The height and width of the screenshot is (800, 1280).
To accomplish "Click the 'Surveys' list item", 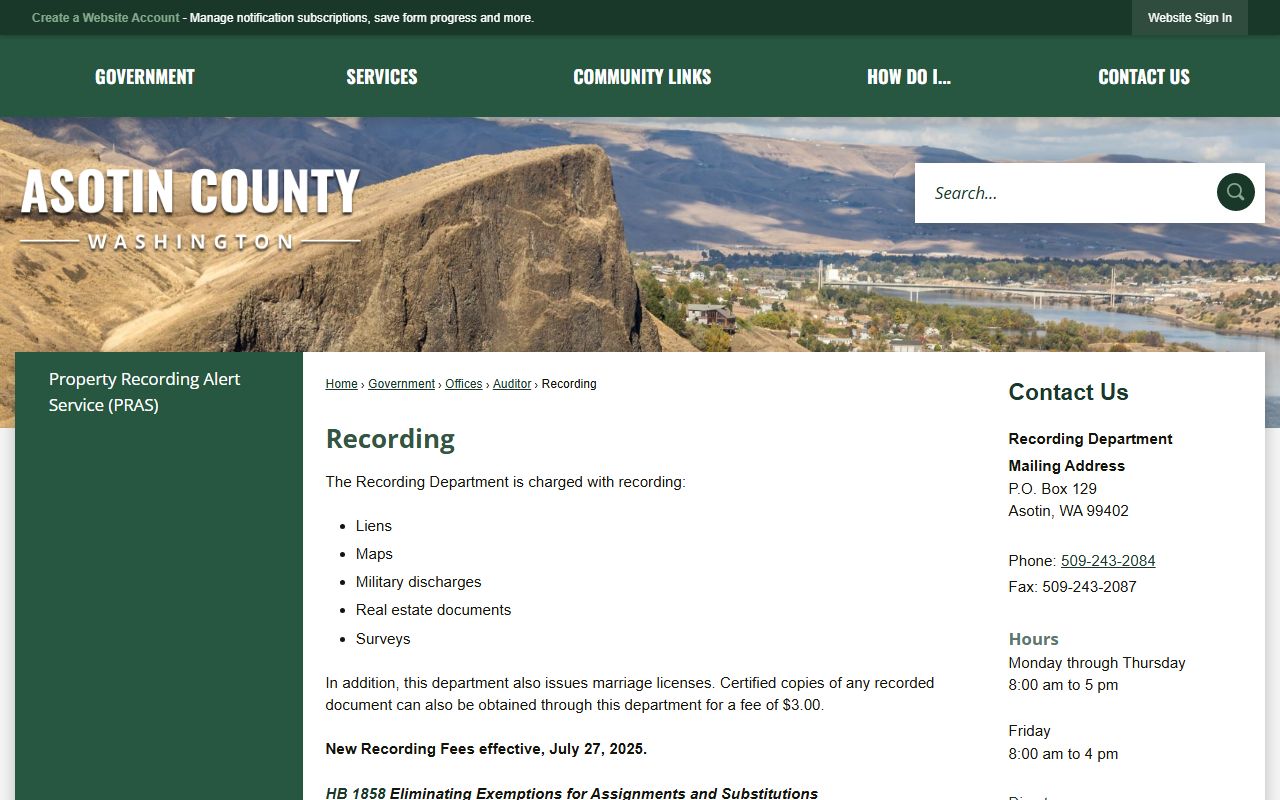I will (x=383, y=639).
